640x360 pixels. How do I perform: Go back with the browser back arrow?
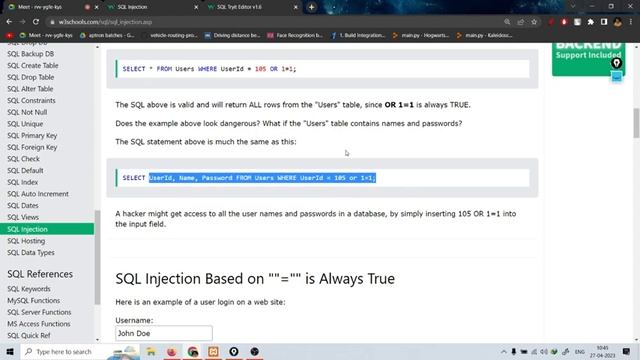point(9,22)
